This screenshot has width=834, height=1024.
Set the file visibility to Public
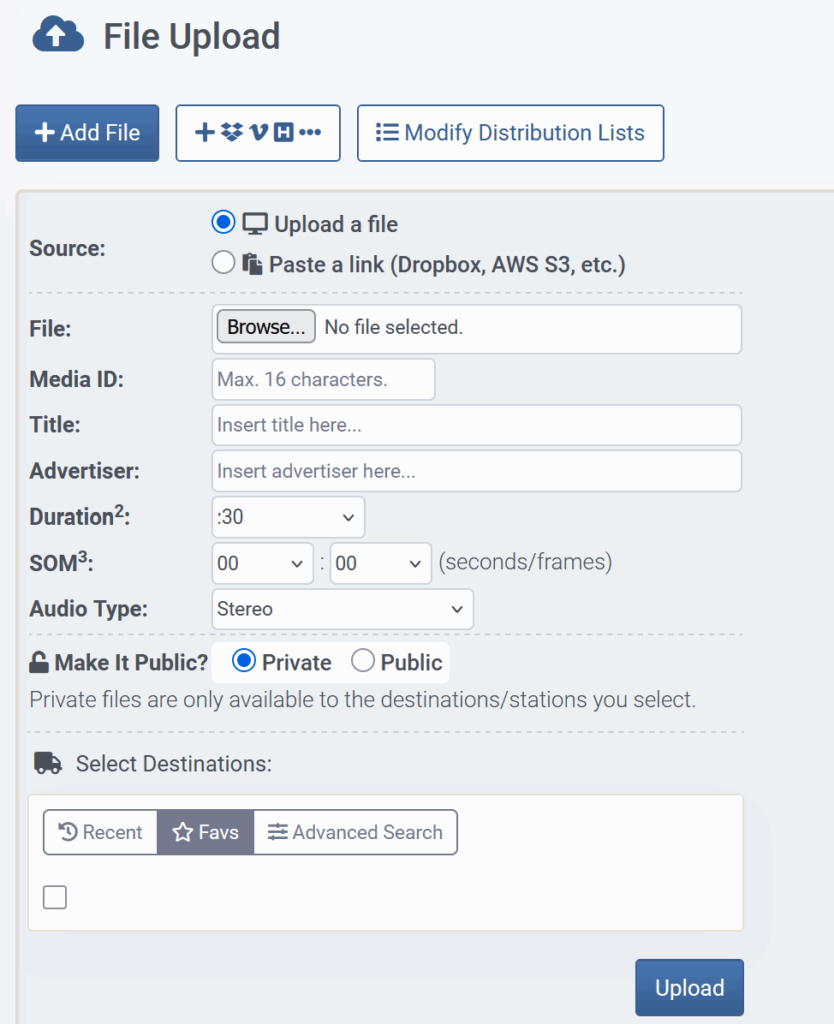coord(363,661)
